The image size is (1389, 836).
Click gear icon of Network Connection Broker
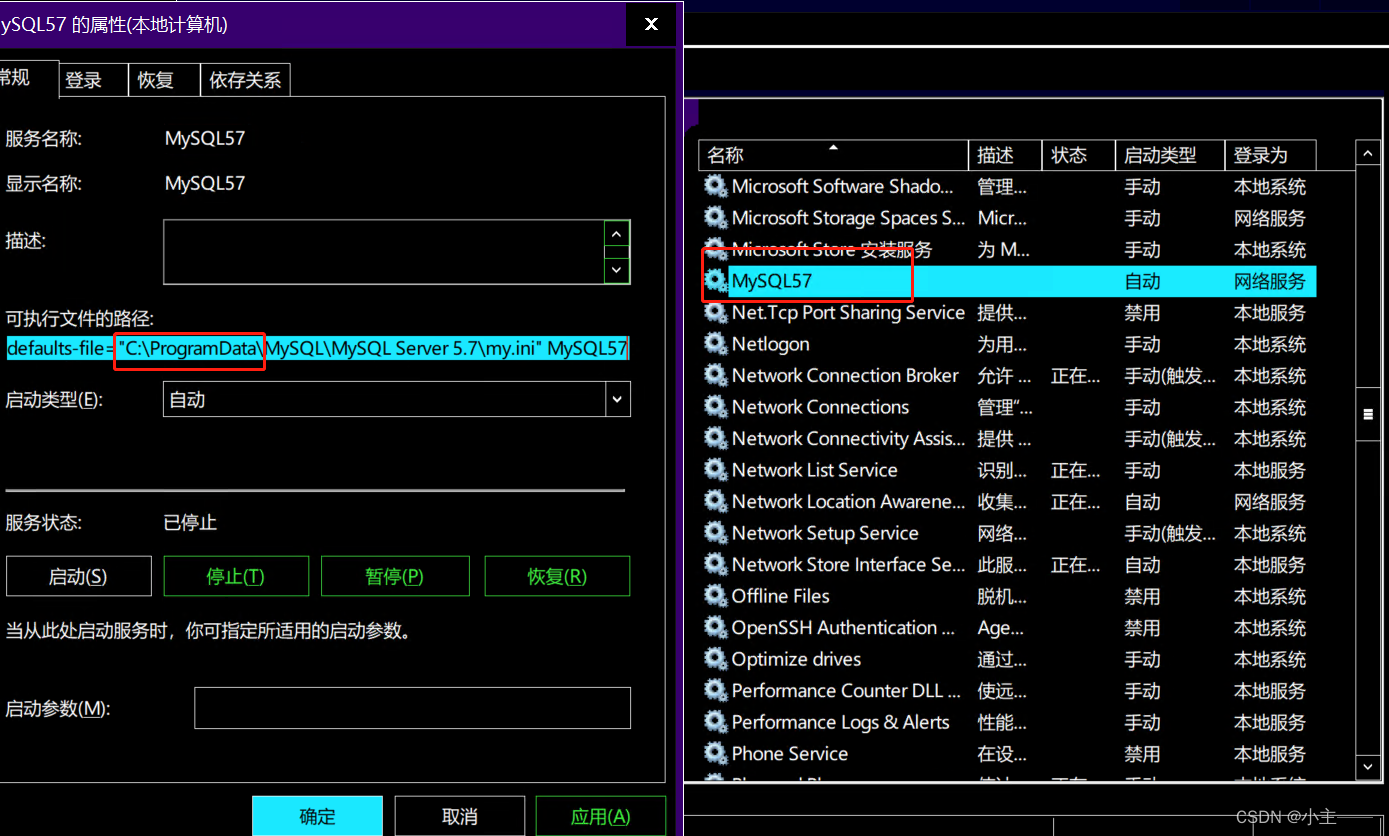715,376
